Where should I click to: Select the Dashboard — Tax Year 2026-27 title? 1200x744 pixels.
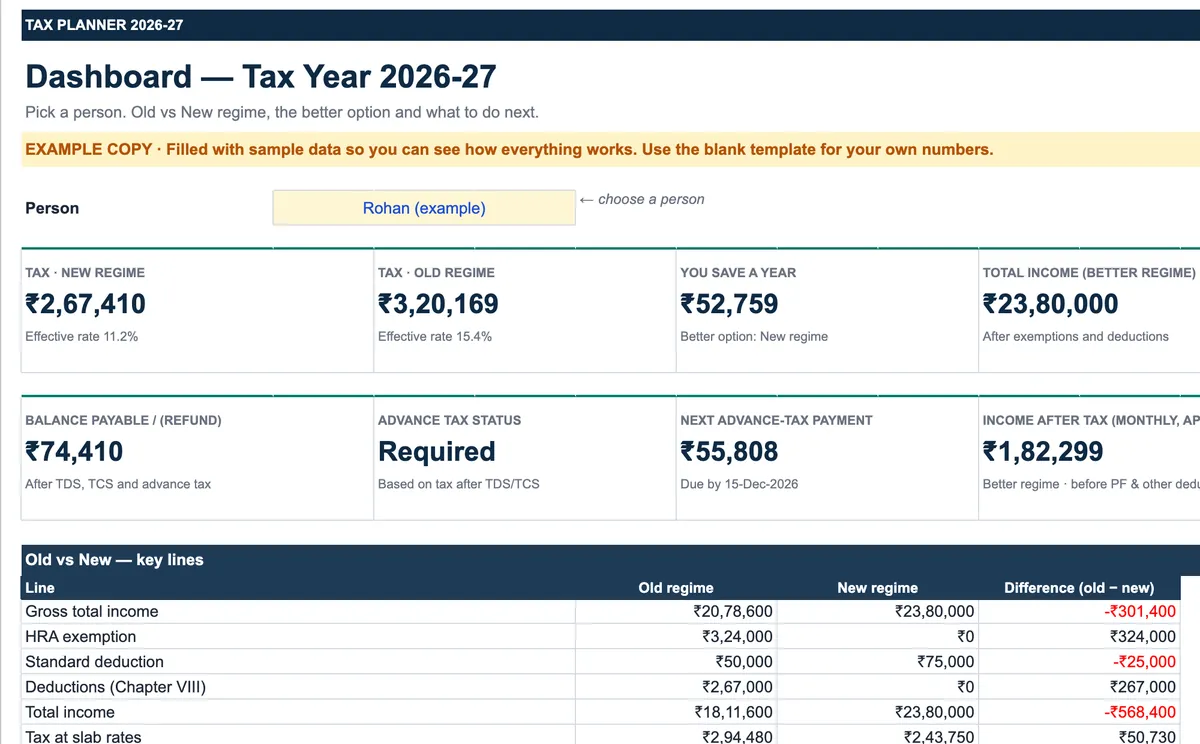[x=261, y=77]
